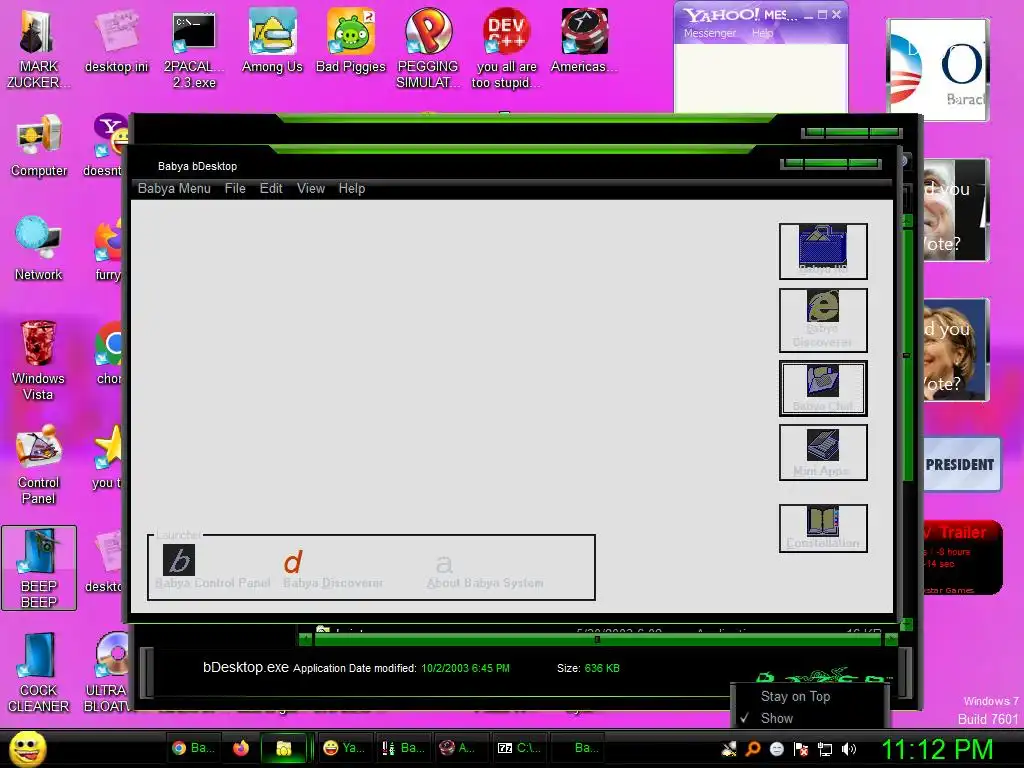
Task: Select the PEGGING SIMULAT shortcut
Action: [x=428, y=50]
